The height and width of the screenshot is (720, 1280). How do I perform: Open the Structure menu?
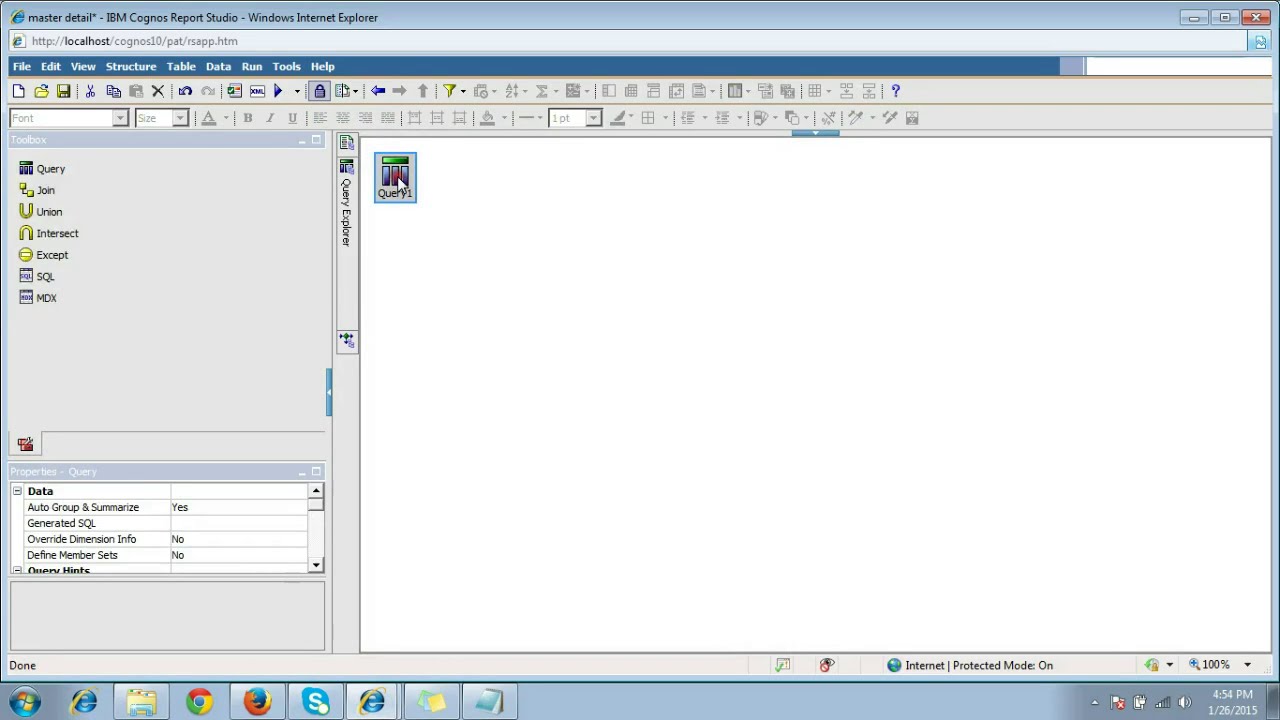131,66
